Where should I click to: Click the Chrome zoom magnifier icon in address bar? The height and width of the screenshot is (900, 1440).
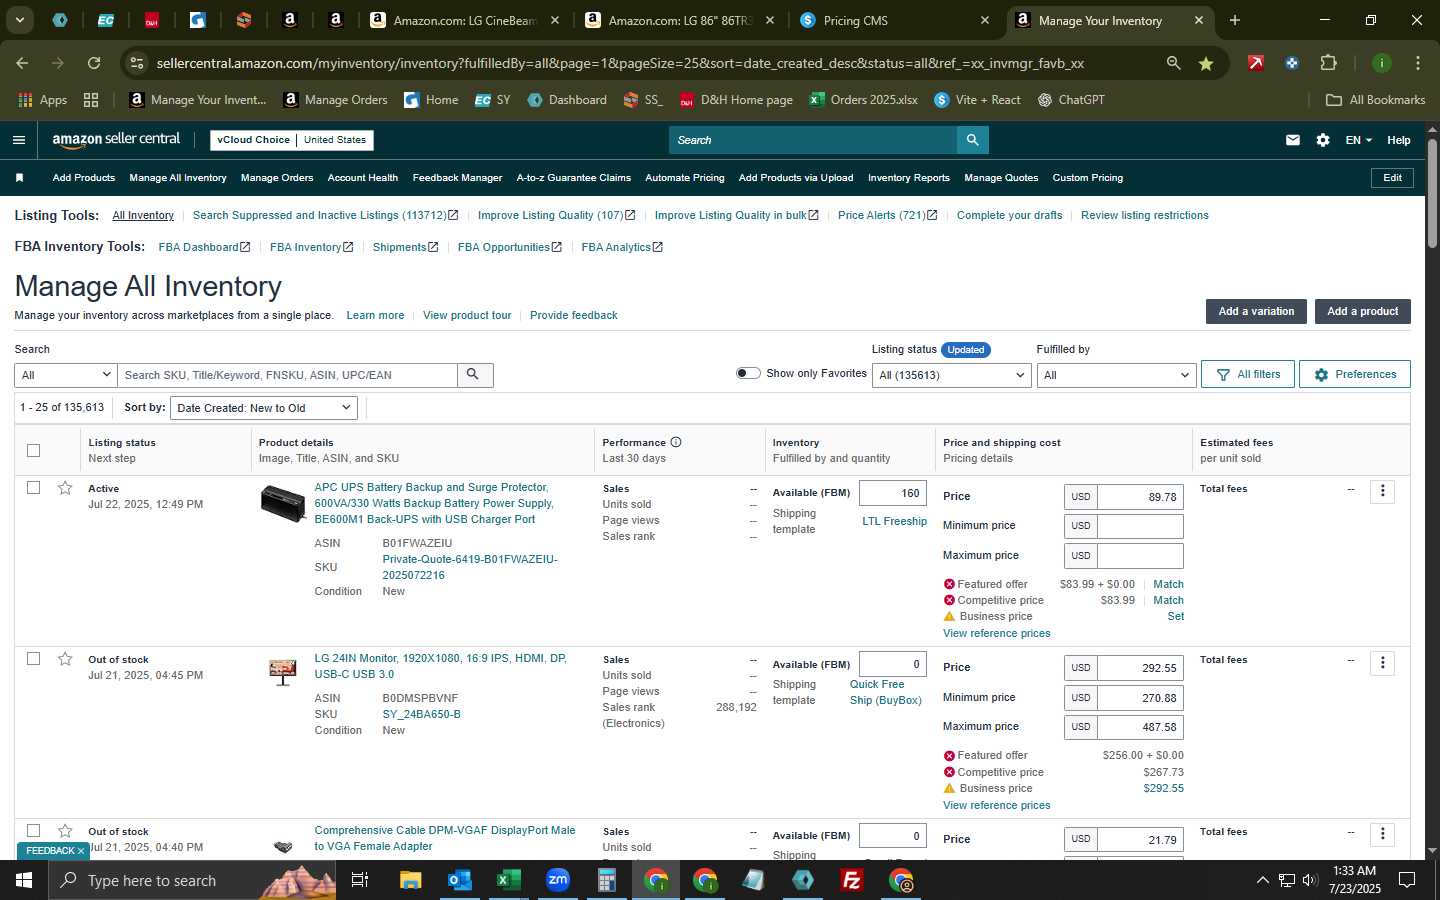[1173, 63]
